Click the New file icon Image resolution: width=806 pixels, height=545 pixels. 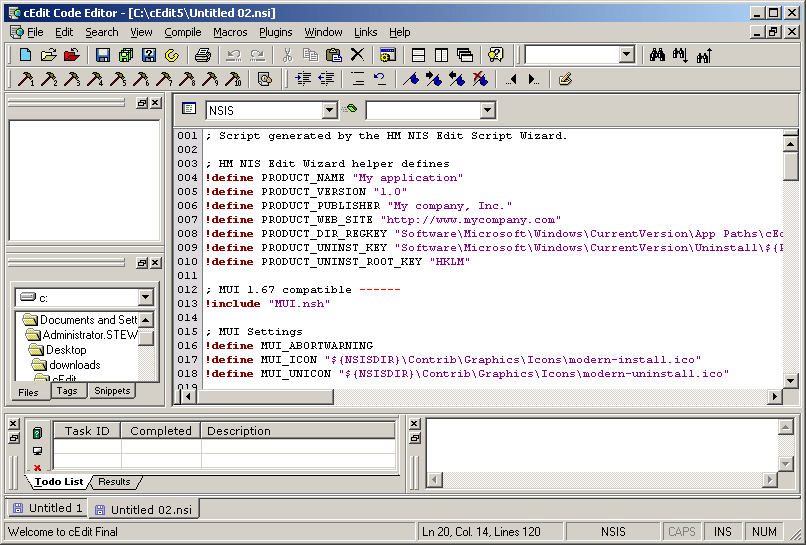coord(26,55)
